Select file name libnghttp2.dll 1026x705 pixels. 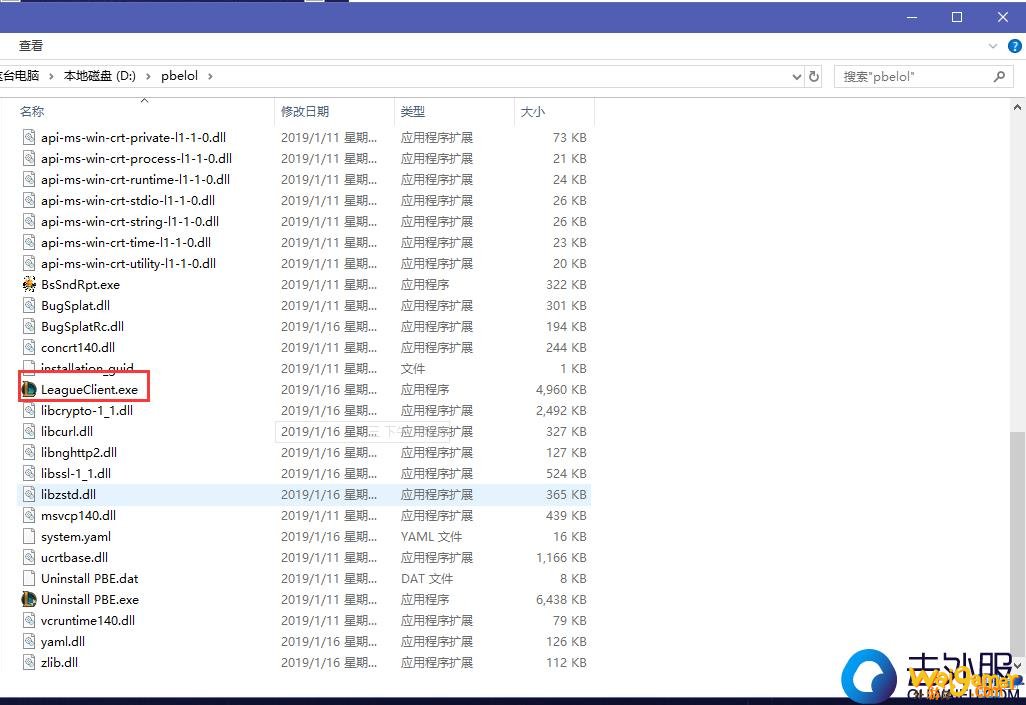(x=79, y=452)
